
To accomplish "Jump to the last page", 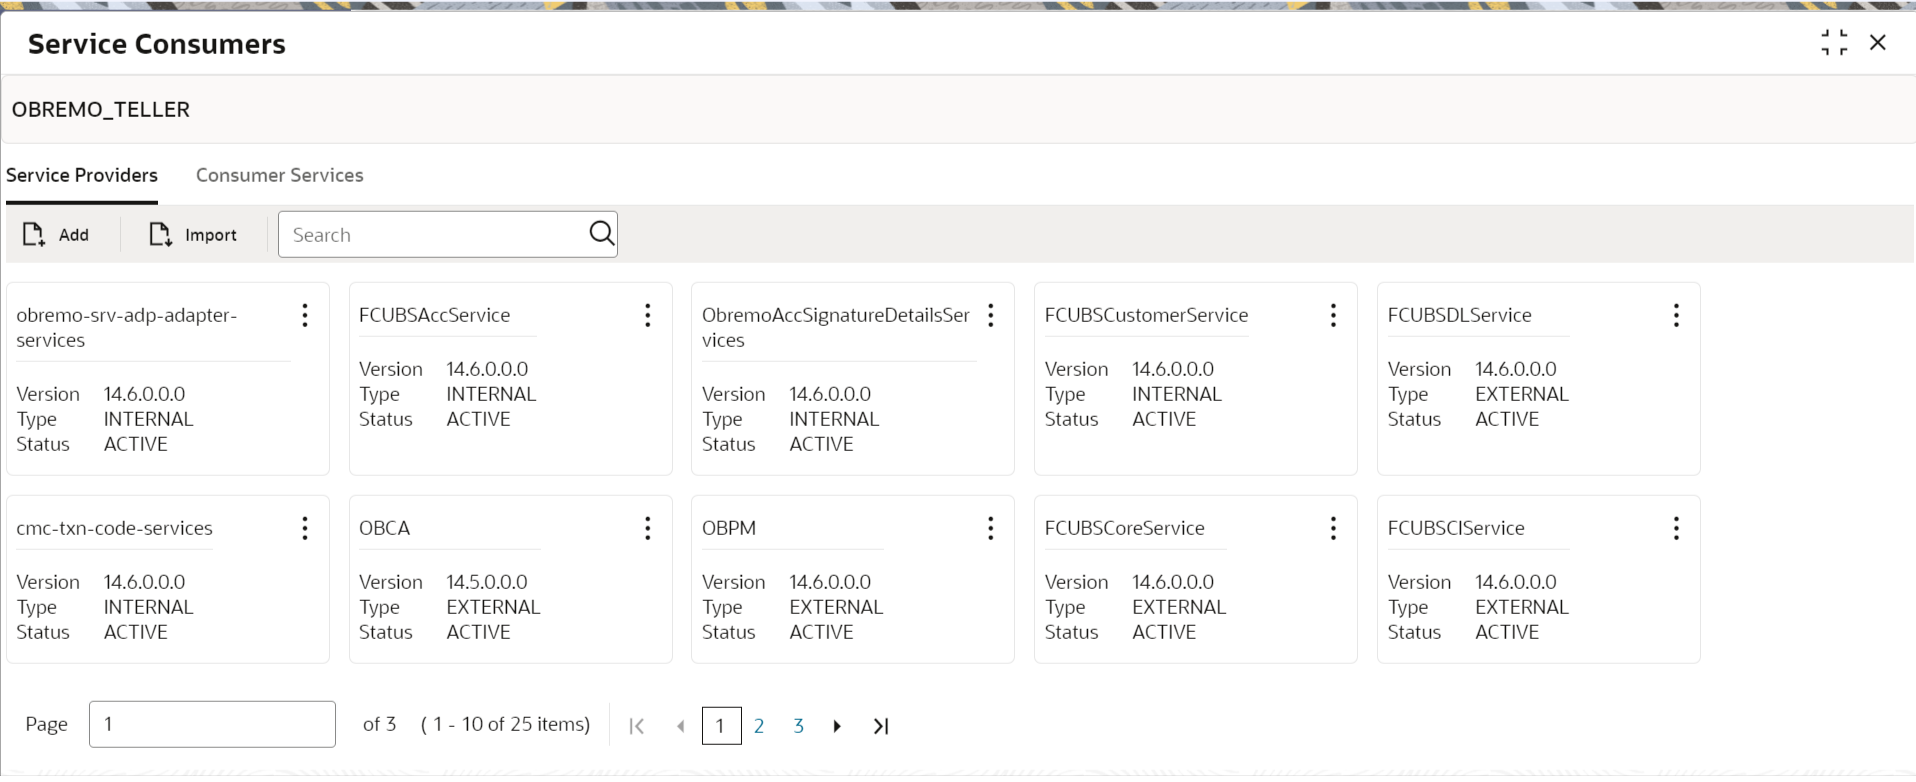I will 881,726.
